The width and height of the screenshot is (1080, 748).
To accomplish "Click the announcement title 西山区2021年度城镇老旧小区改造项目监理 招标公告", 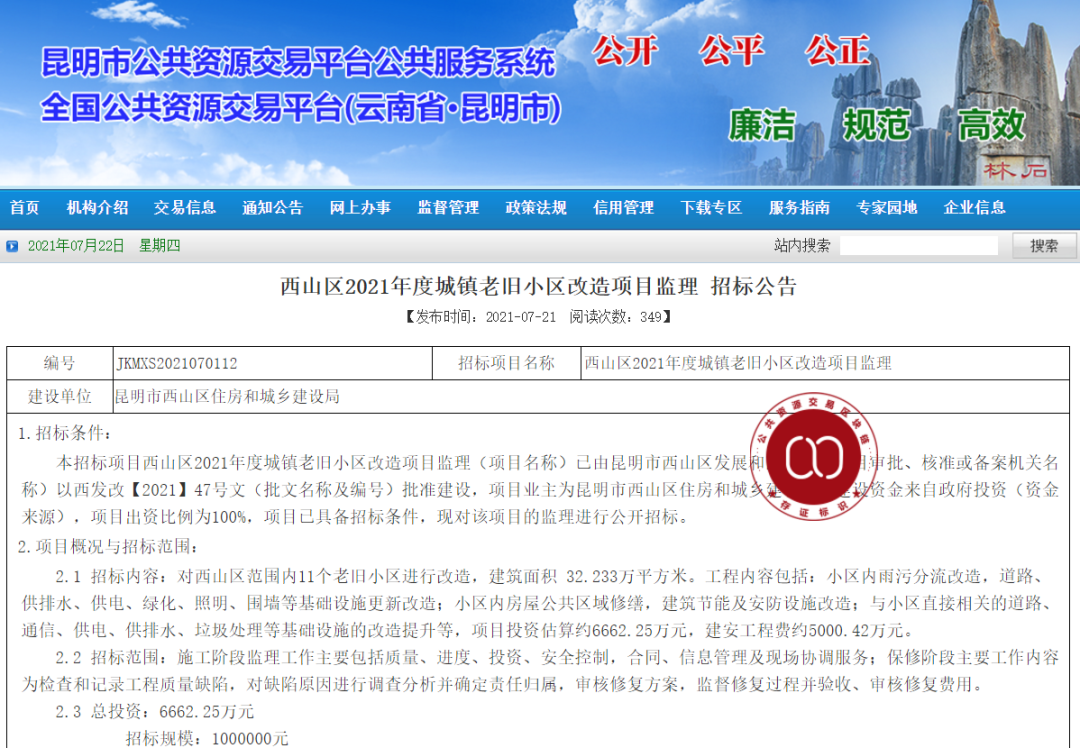I will coord(539,286).
